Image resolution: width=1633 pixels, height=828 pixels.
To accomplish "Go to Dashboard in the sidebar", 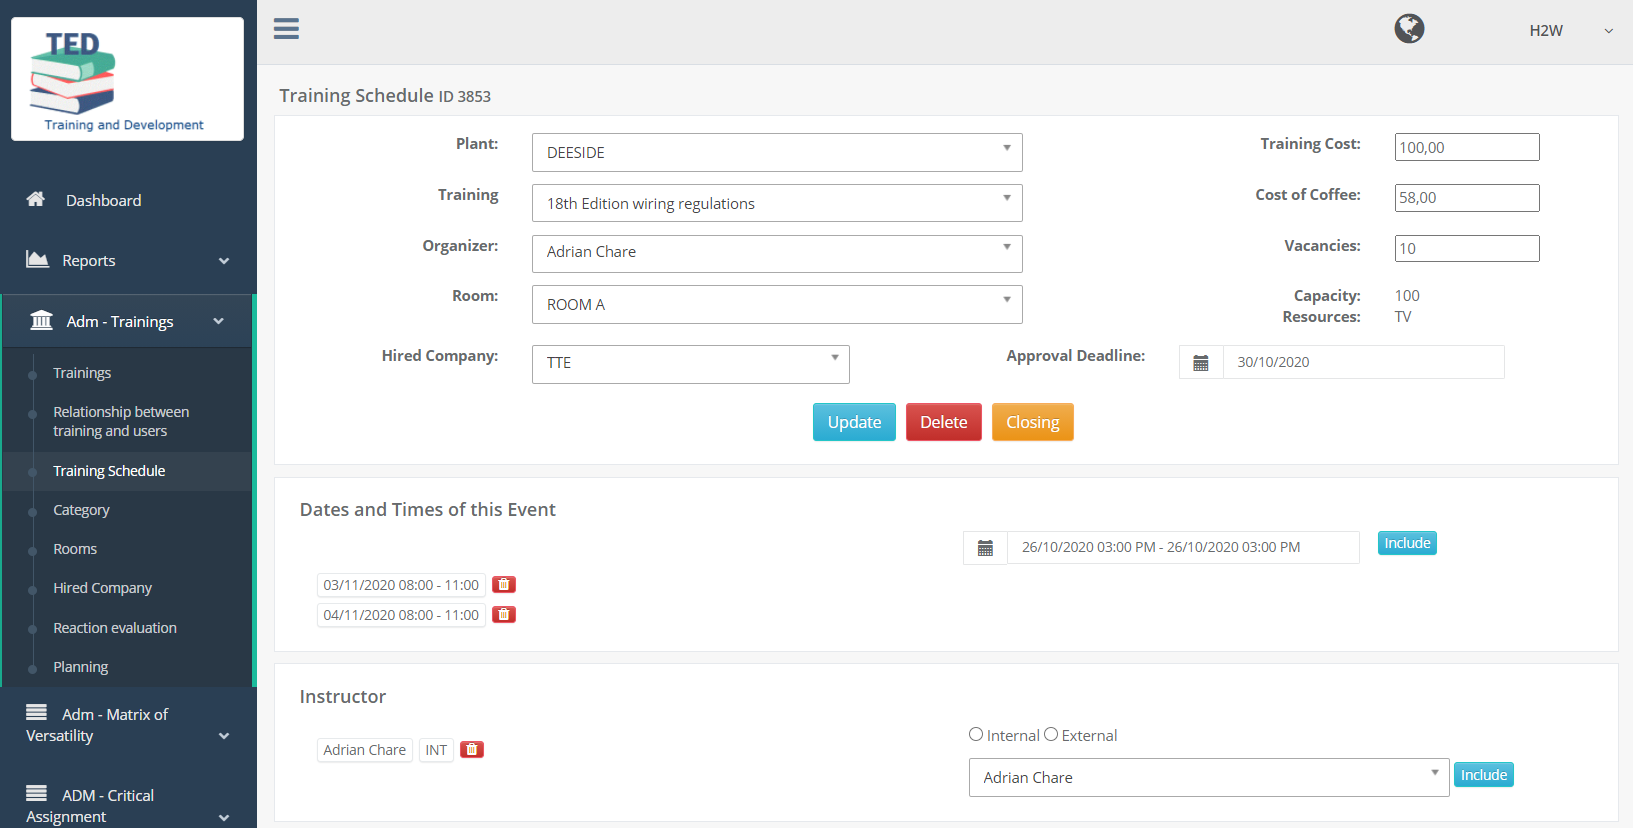I will [103, 201].
